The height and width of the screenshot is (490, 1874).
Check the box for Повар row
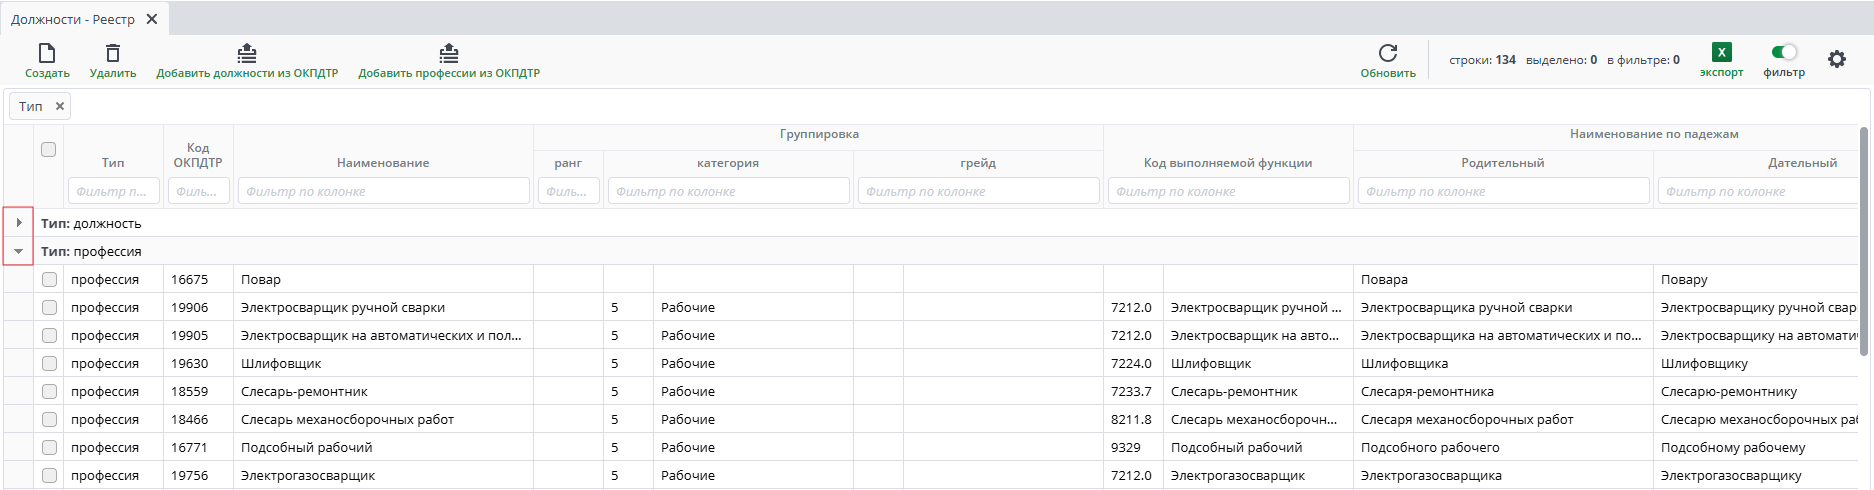pos(49,280)
